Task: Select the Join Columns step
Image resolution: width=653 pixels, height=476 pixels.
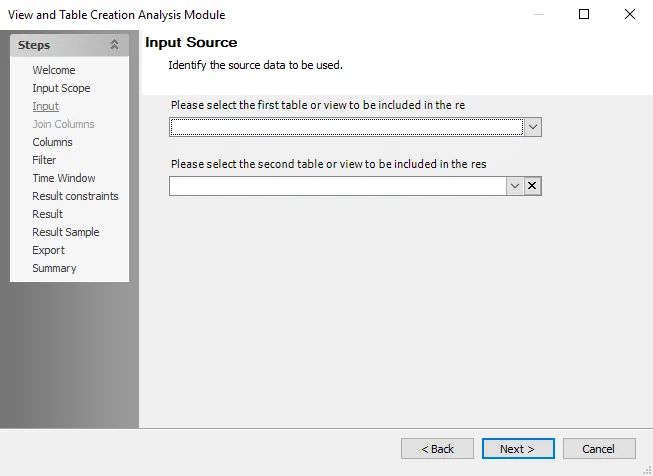Action: coord(63,124)
